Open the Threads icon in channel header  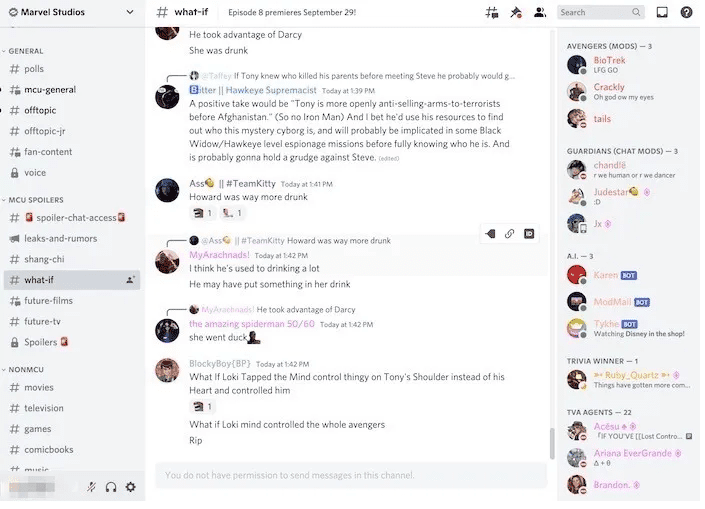(x=492, y=13)
